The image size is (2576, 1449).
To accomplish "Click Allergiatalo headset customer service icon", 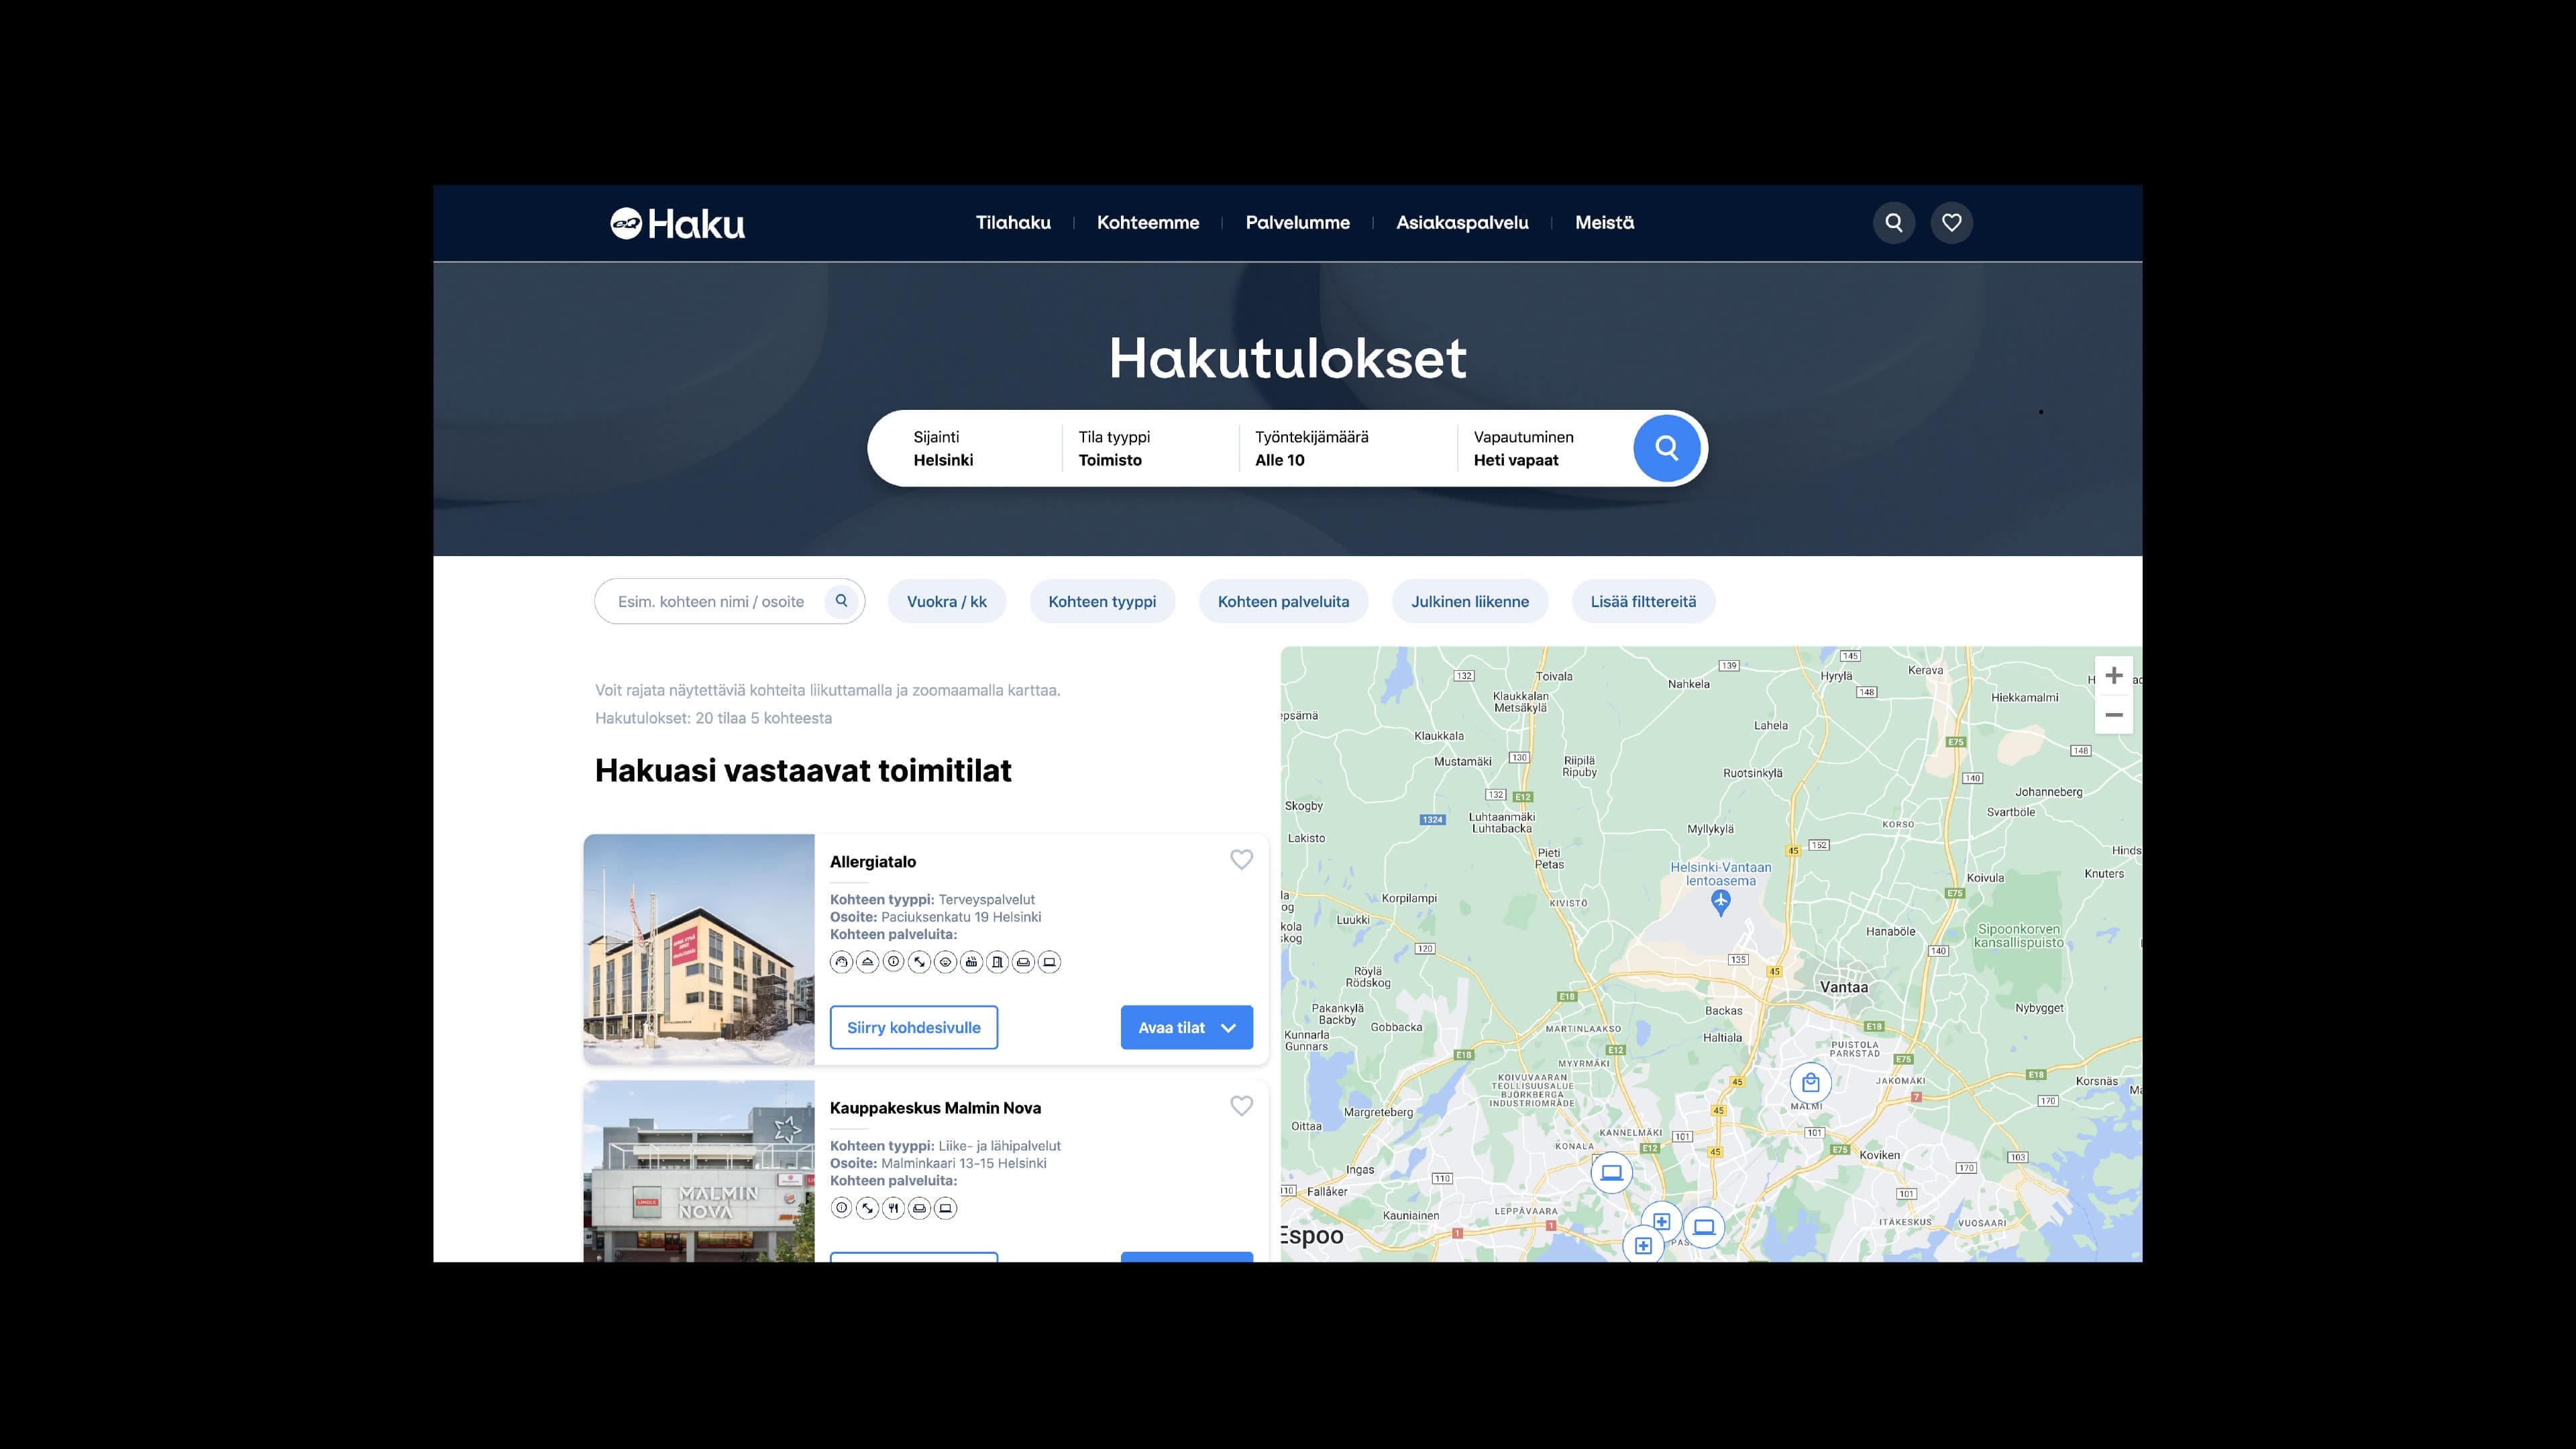I will (841, 962).
